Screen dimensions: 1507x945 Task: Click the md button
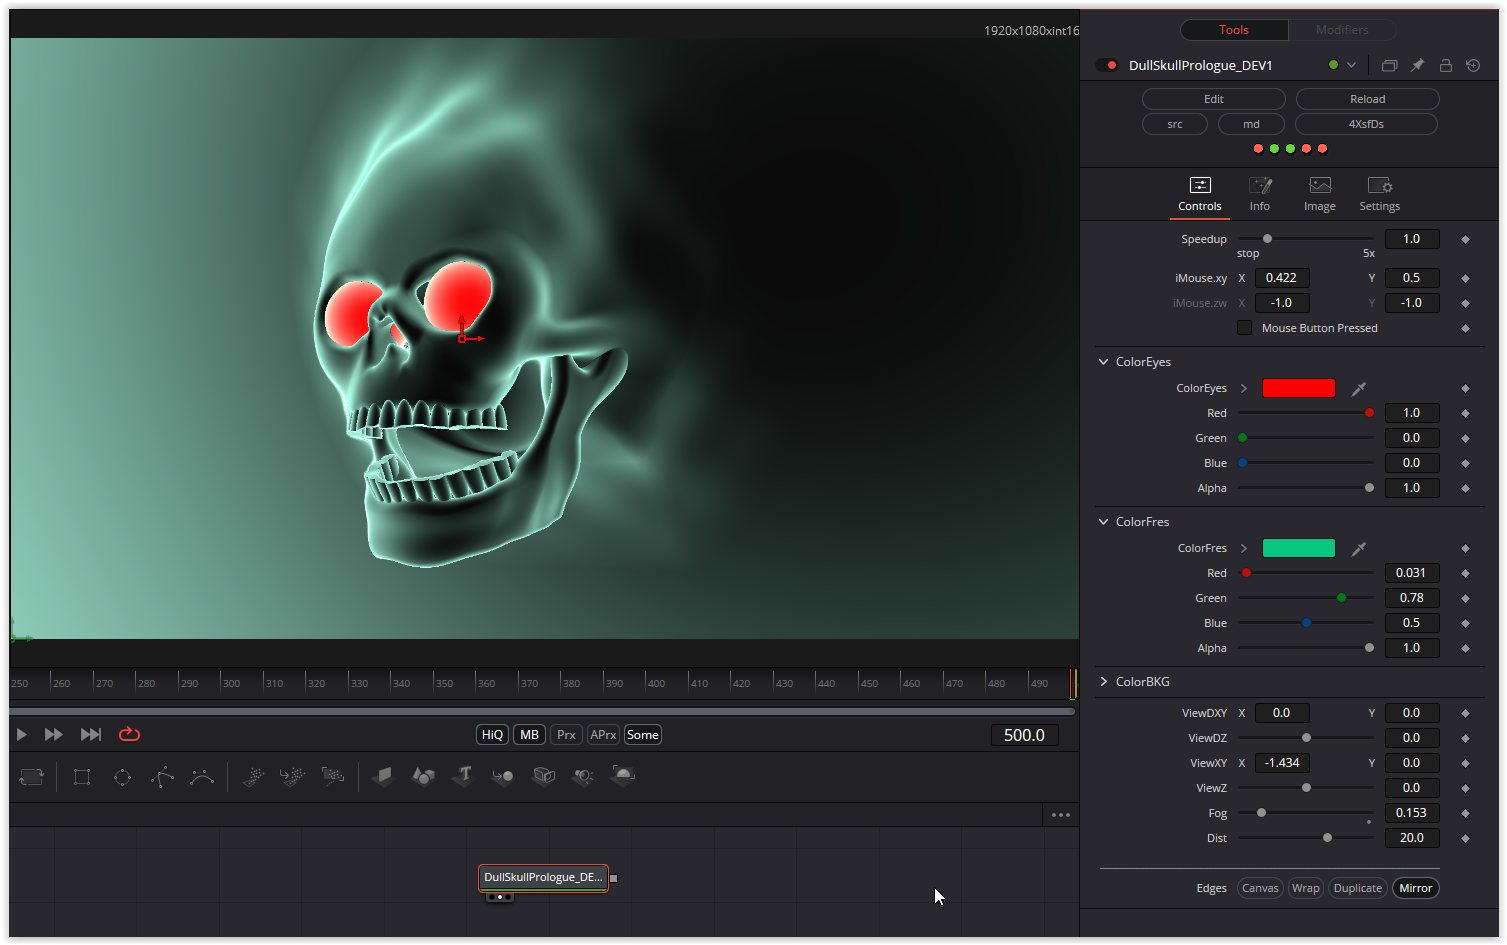tap(1252, 124)
